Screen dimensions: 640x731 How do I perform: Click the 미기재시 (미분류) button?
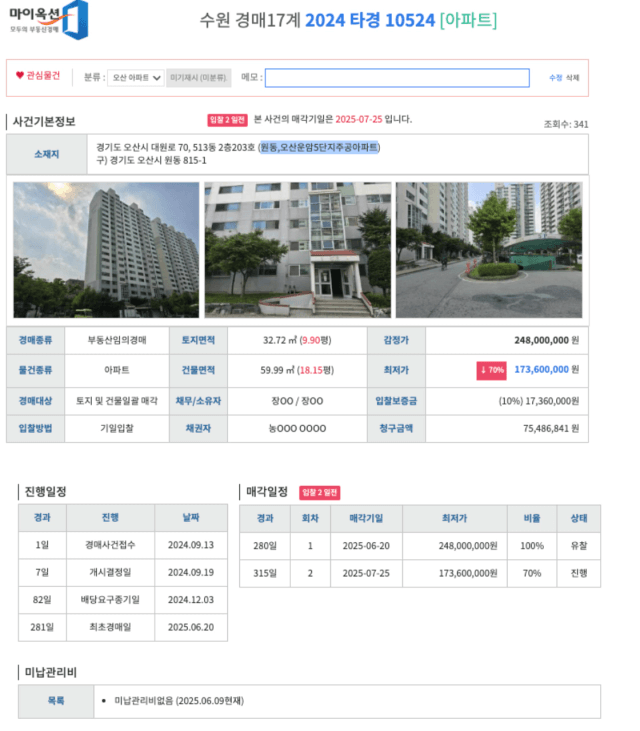click(x=199, y=77)
